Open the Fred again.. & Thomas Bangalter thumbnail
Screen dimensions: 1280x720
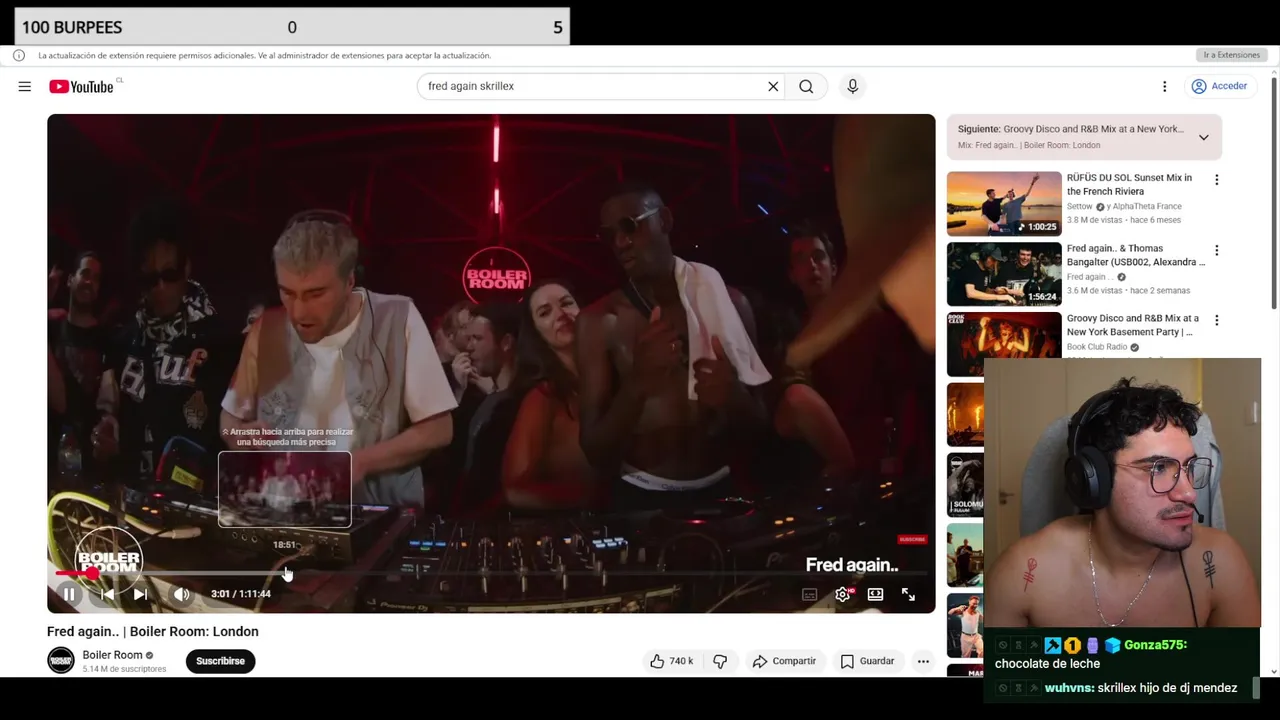(x=1004, y=274)
